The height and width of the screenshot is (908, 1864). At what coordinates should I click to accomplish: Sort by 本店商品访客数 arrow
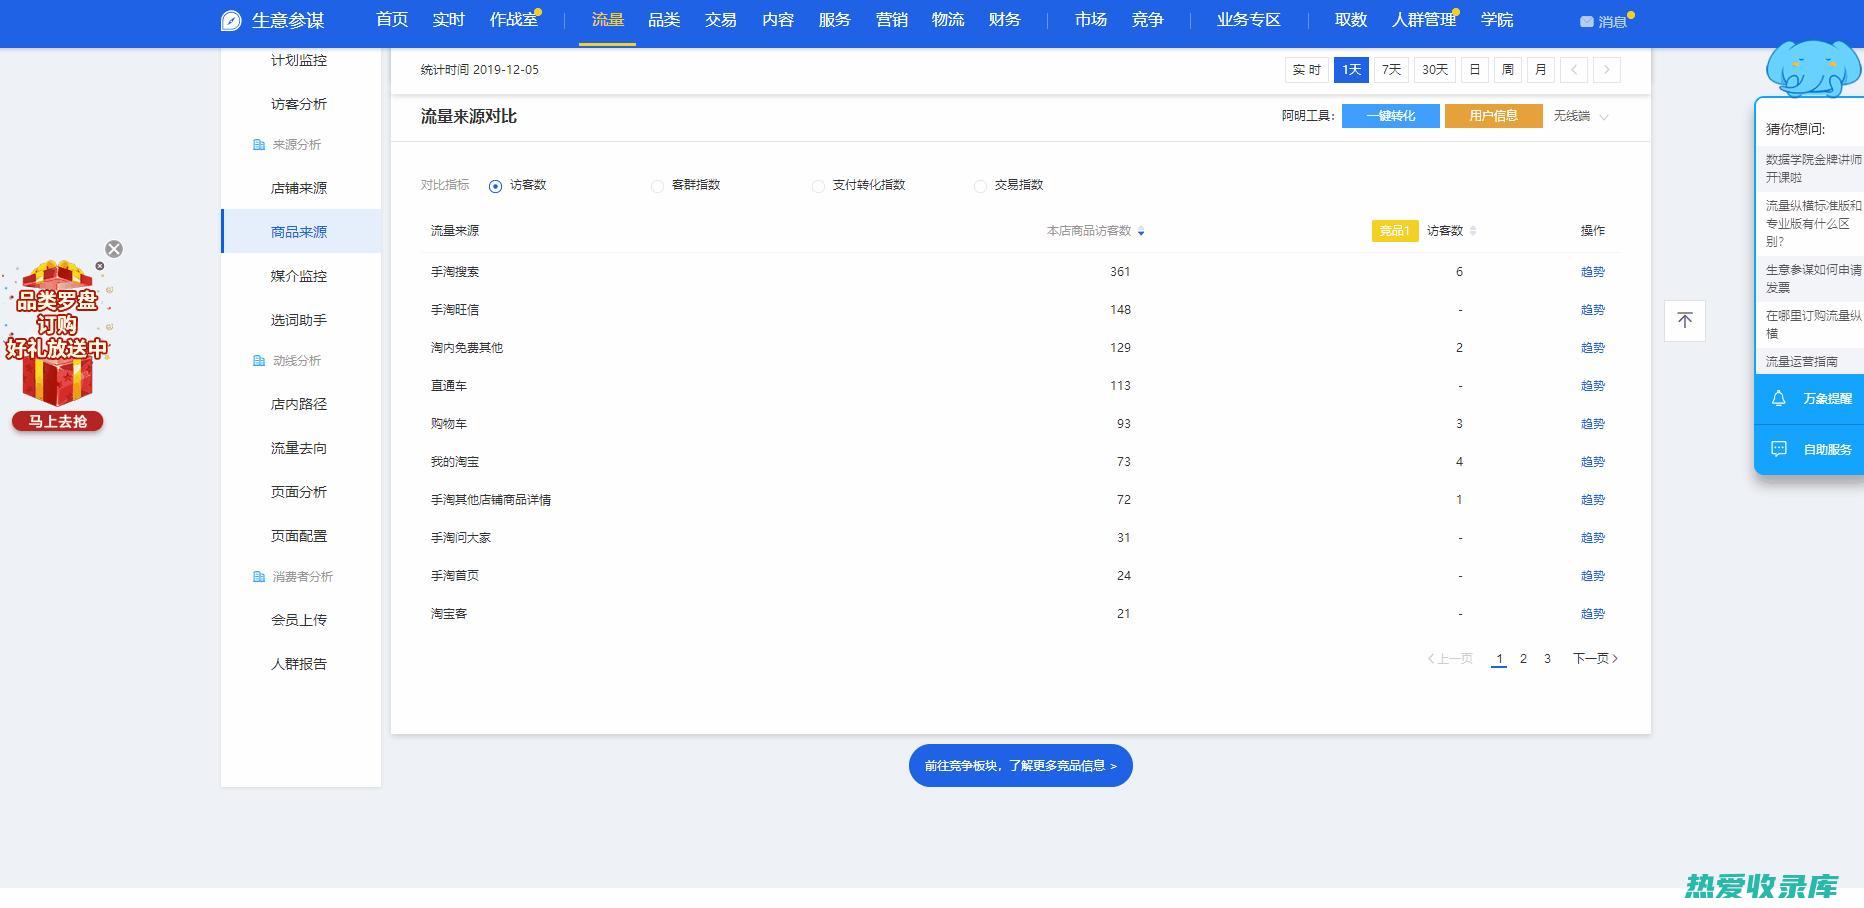coord(1141,231)
